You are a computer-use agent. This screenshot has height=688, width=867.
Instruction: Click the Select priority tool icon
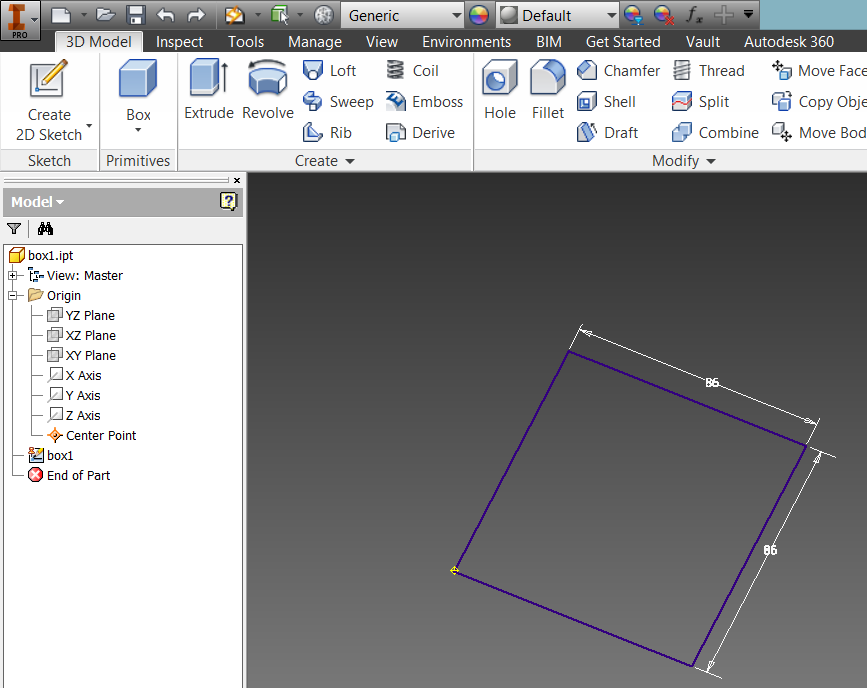(x=280, y=15)
